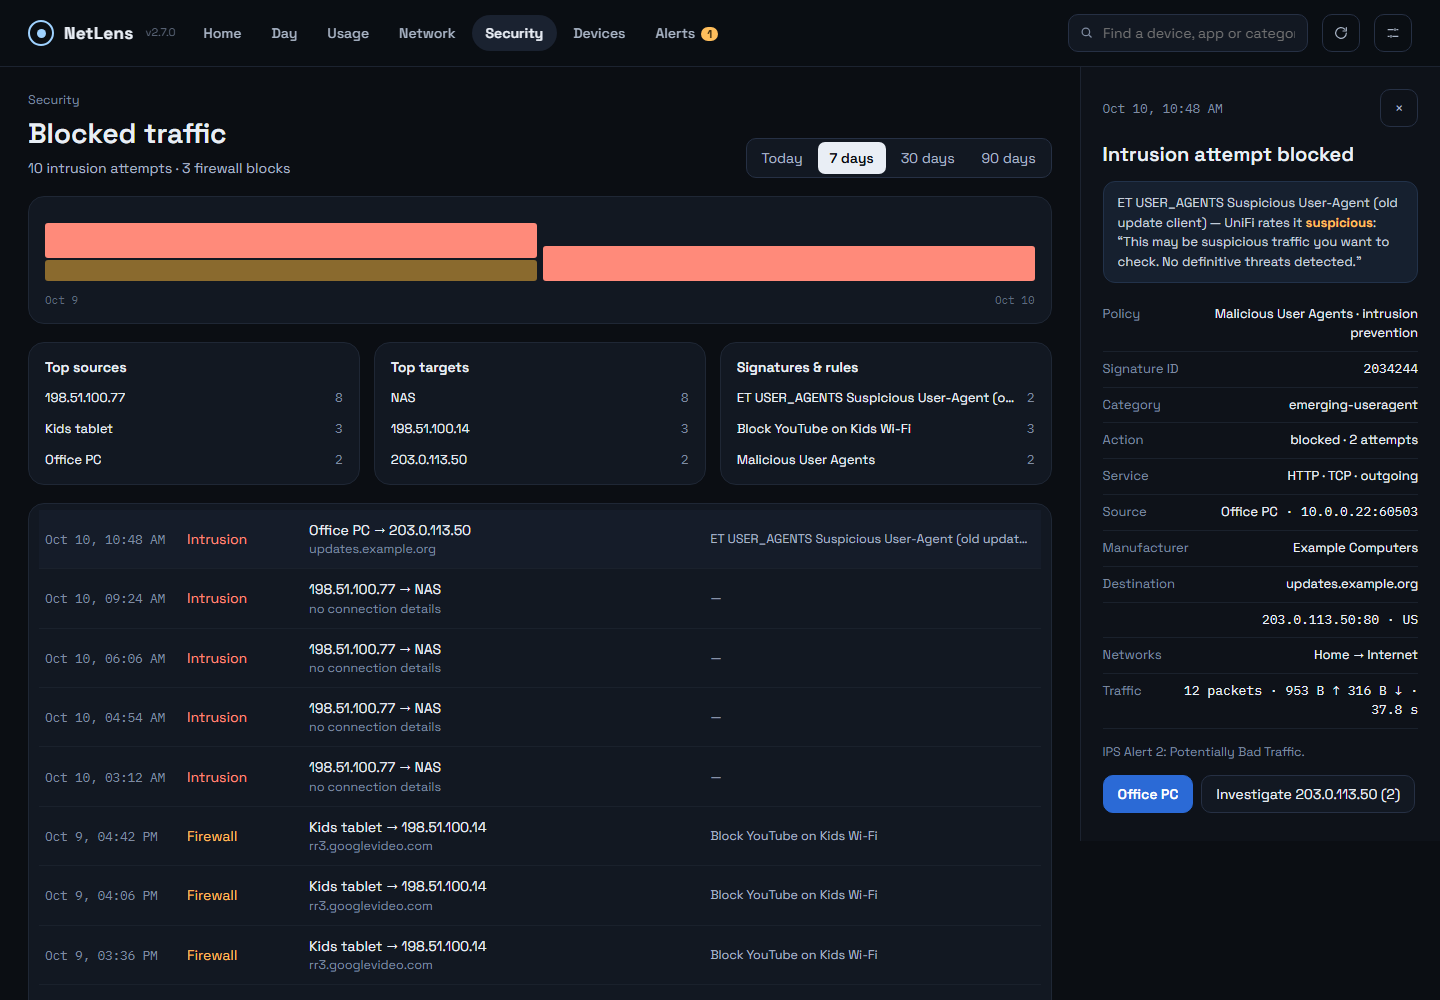Image resolution: width=1440 pixels, height=1000 pixels.
Task: Switch range to 30 days
Action: tap(928, 158)
